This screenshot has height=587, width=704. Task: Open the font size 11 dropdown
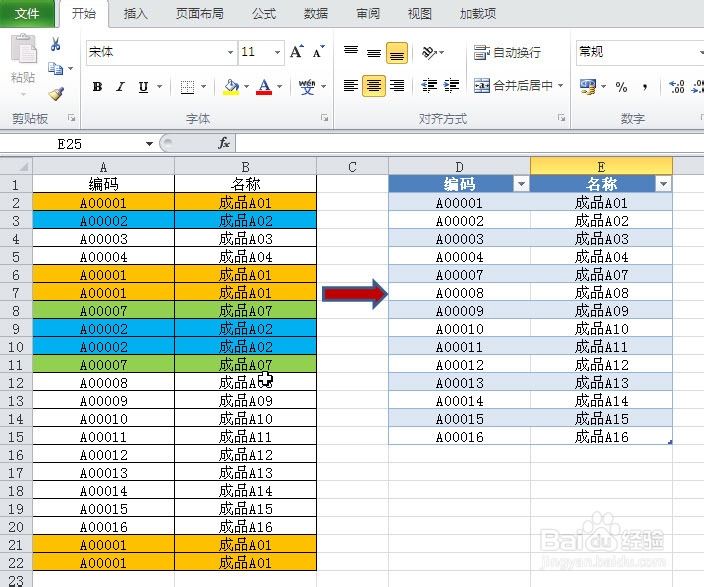click(277, 52)
